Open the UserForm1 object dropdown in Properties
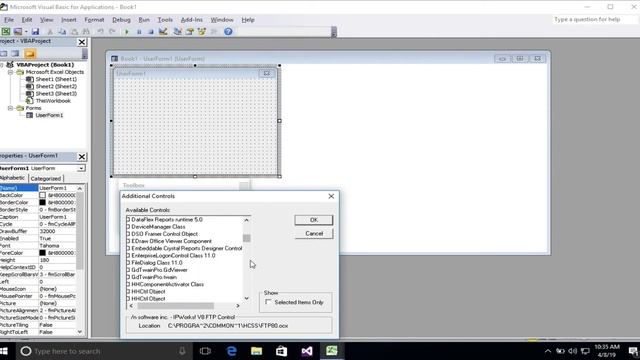The image size is (640, 360). (81, 168)
